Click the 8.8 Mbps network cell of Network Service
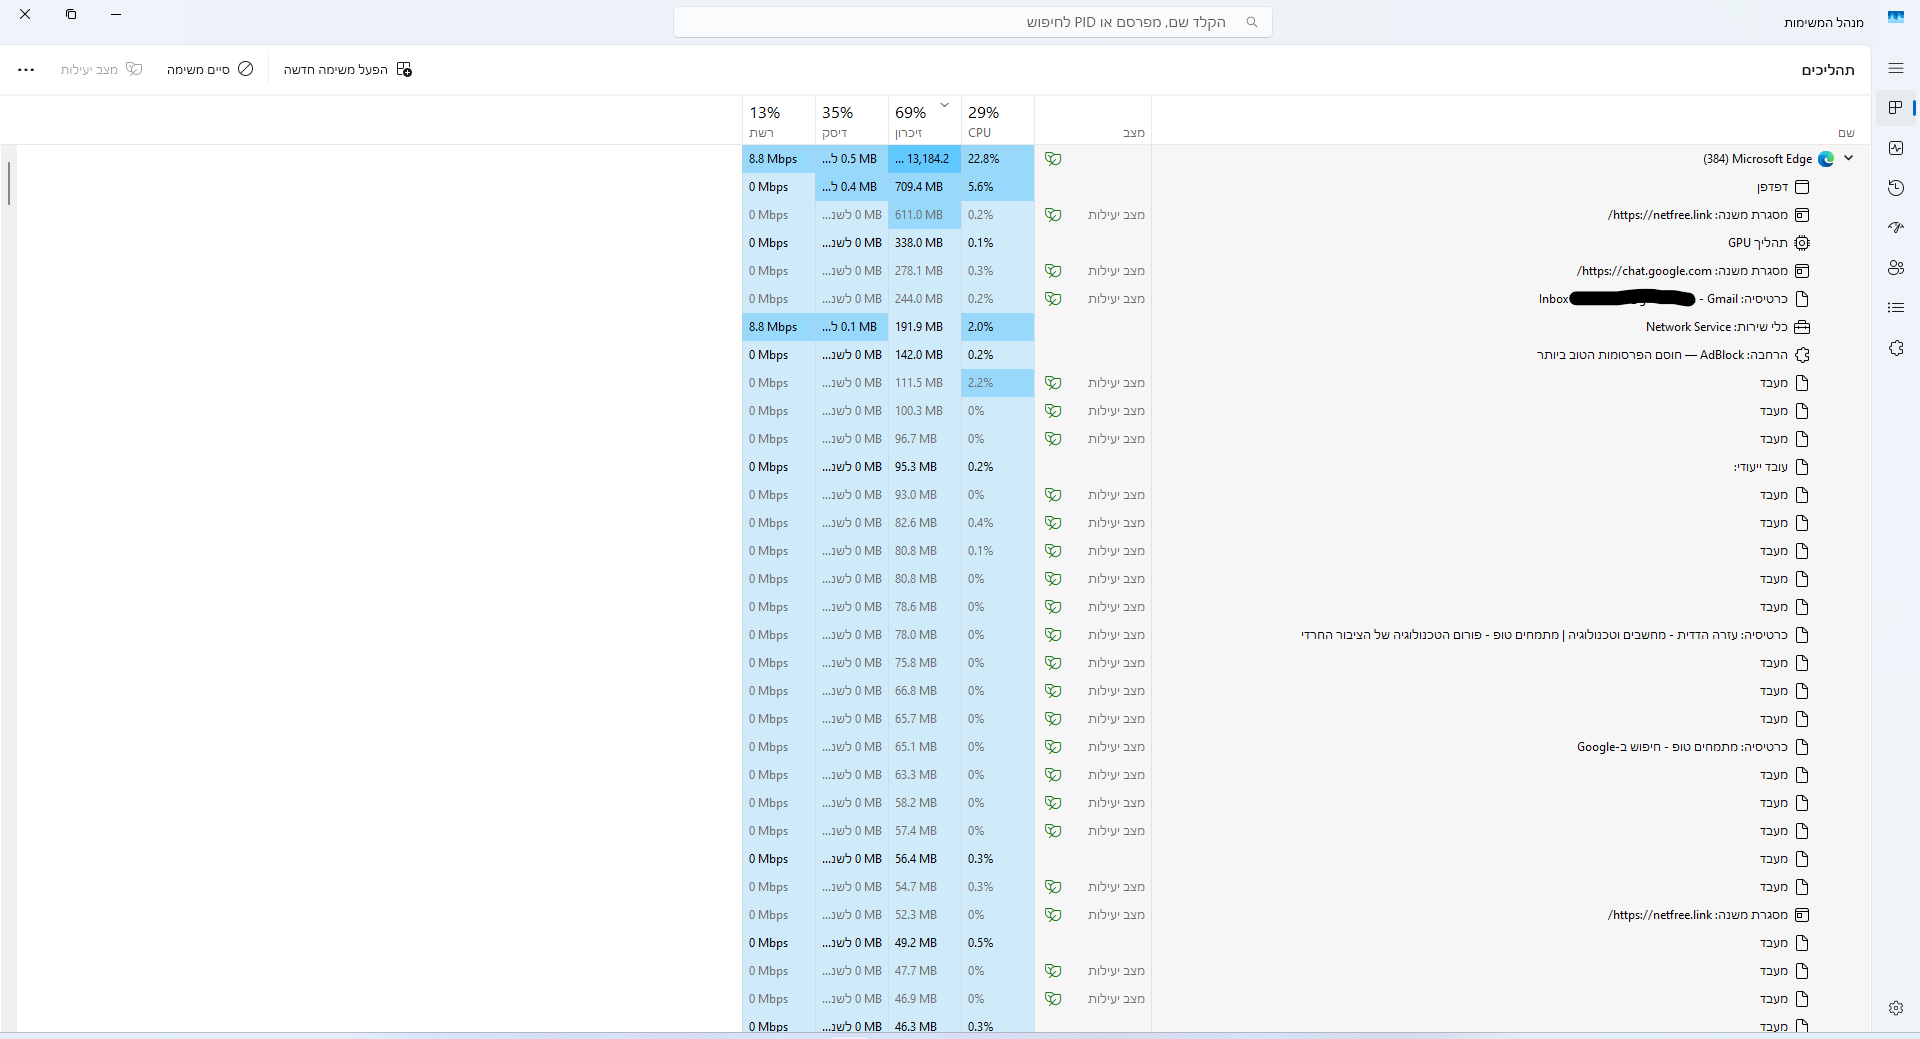This screenshot has height=1039, width=1920. click(779, 327)
